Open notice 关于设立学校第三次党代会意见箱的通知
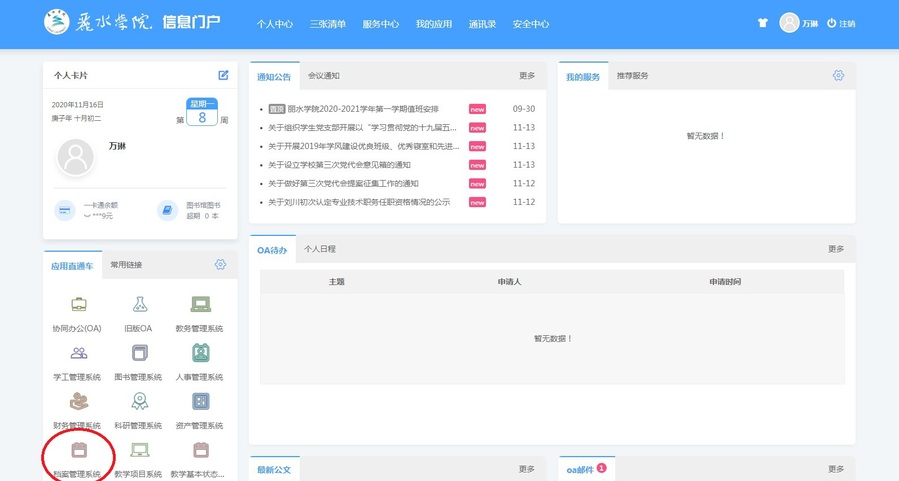899x481 pixels. click(339, 165)
